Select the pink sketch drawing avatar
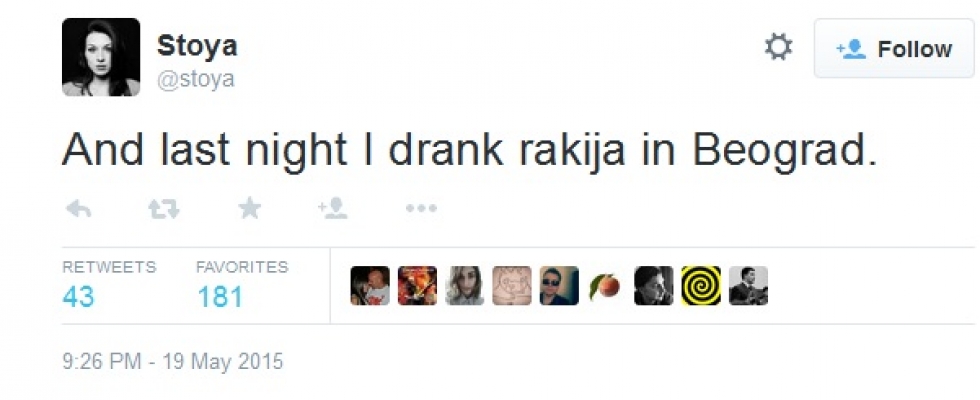 pos(512,286)
